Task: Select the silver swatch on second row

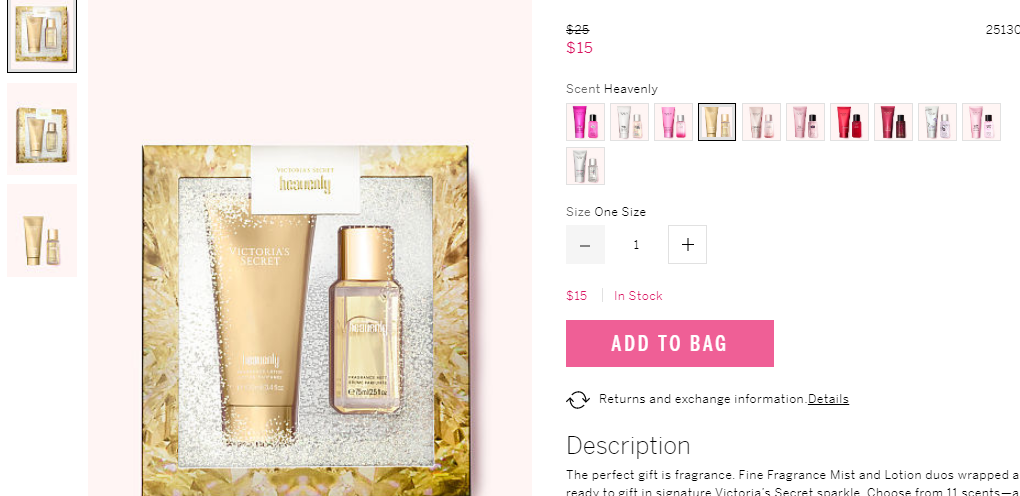Action: (x=585, y=166)
